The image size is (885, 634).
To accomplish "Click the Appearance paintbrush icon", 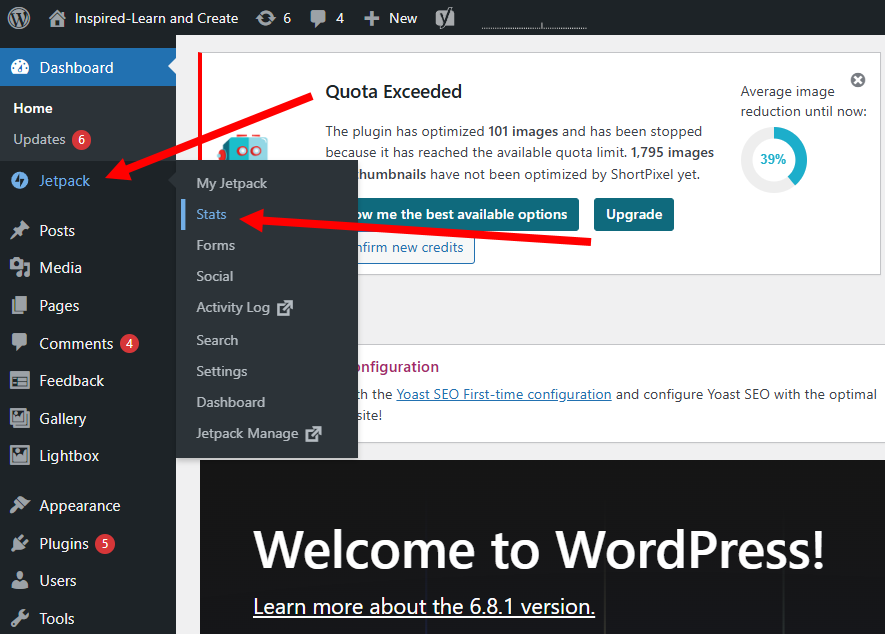I will coord(20,505).
